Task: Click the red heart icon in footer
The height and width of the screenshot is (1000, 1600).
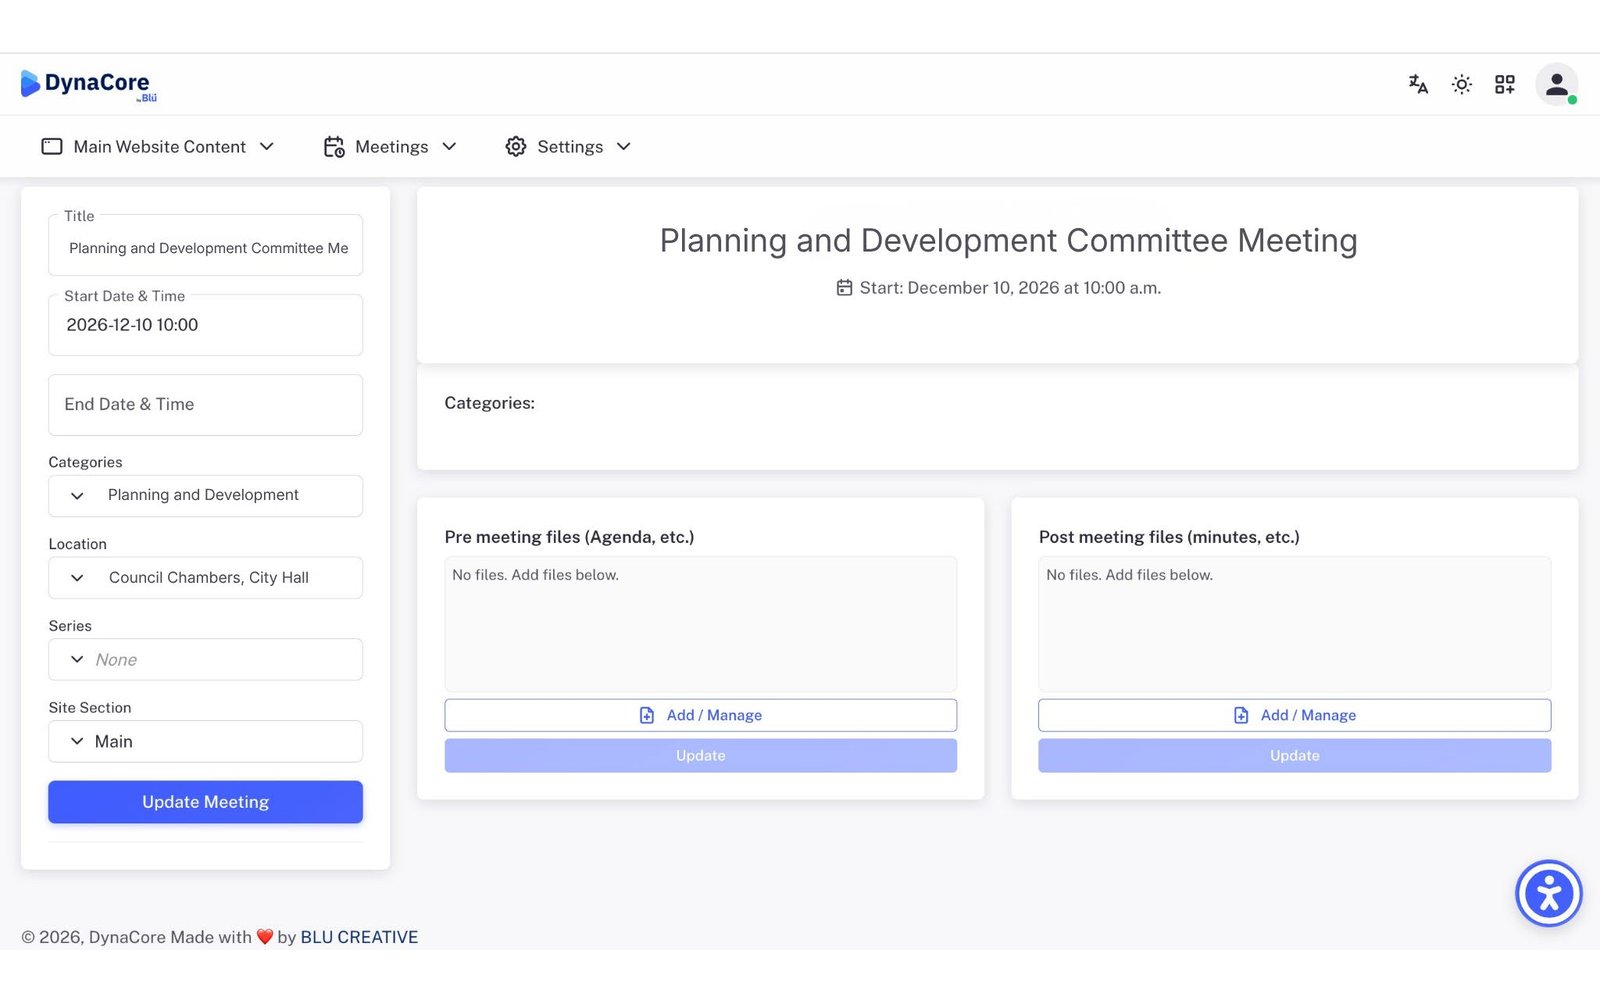Action: (x=265, y=937)
